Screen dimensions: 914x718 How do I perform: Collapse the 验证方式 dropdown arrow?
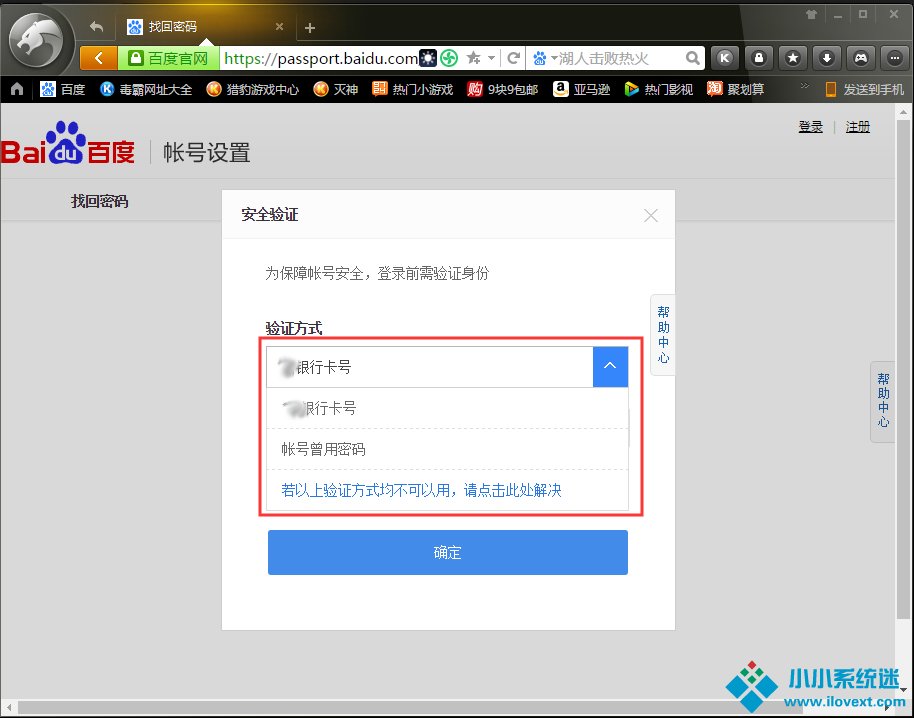(610, 367)
